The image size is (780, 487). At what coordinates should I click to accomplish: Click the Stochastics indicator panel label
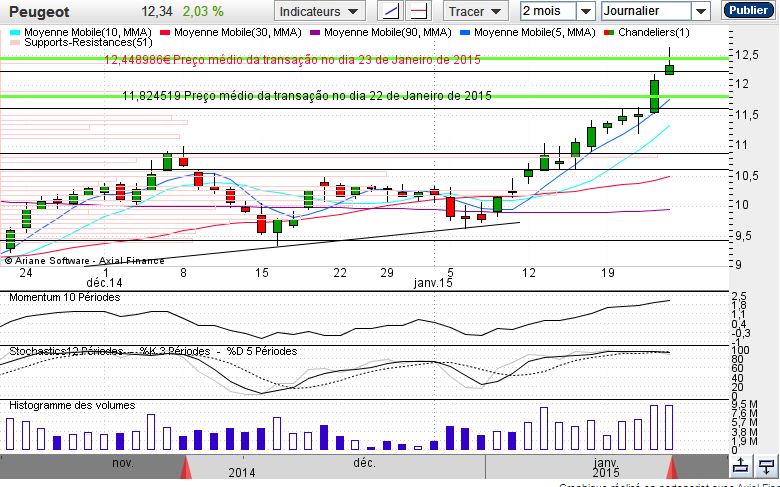click(x=153, y=352)
